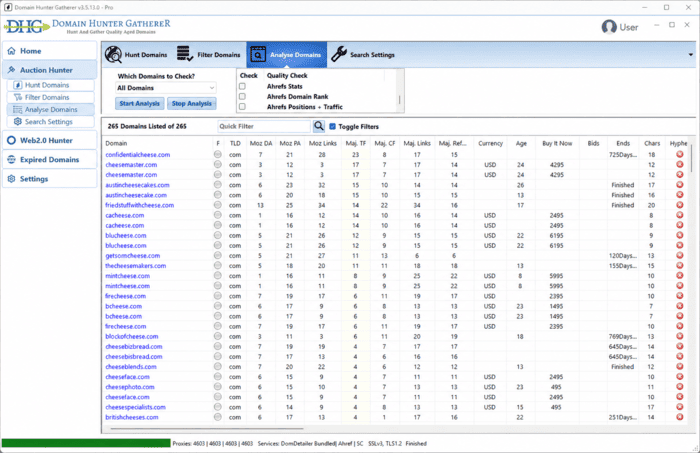This screenshot has width=700, height=453.
Task: Click favourite circle for confidentialcheese.com row
Action: [217, 154]
